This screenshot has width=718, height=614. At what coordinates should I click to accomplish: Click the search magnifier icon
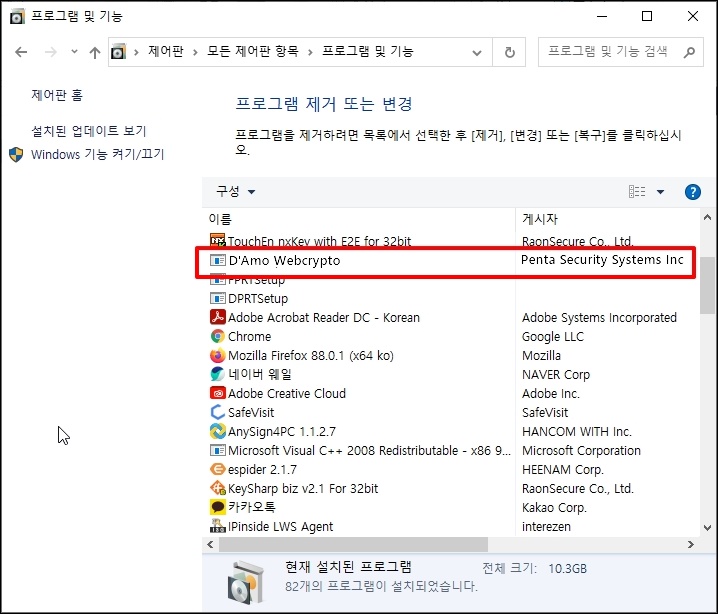click(x=689, y=53)
